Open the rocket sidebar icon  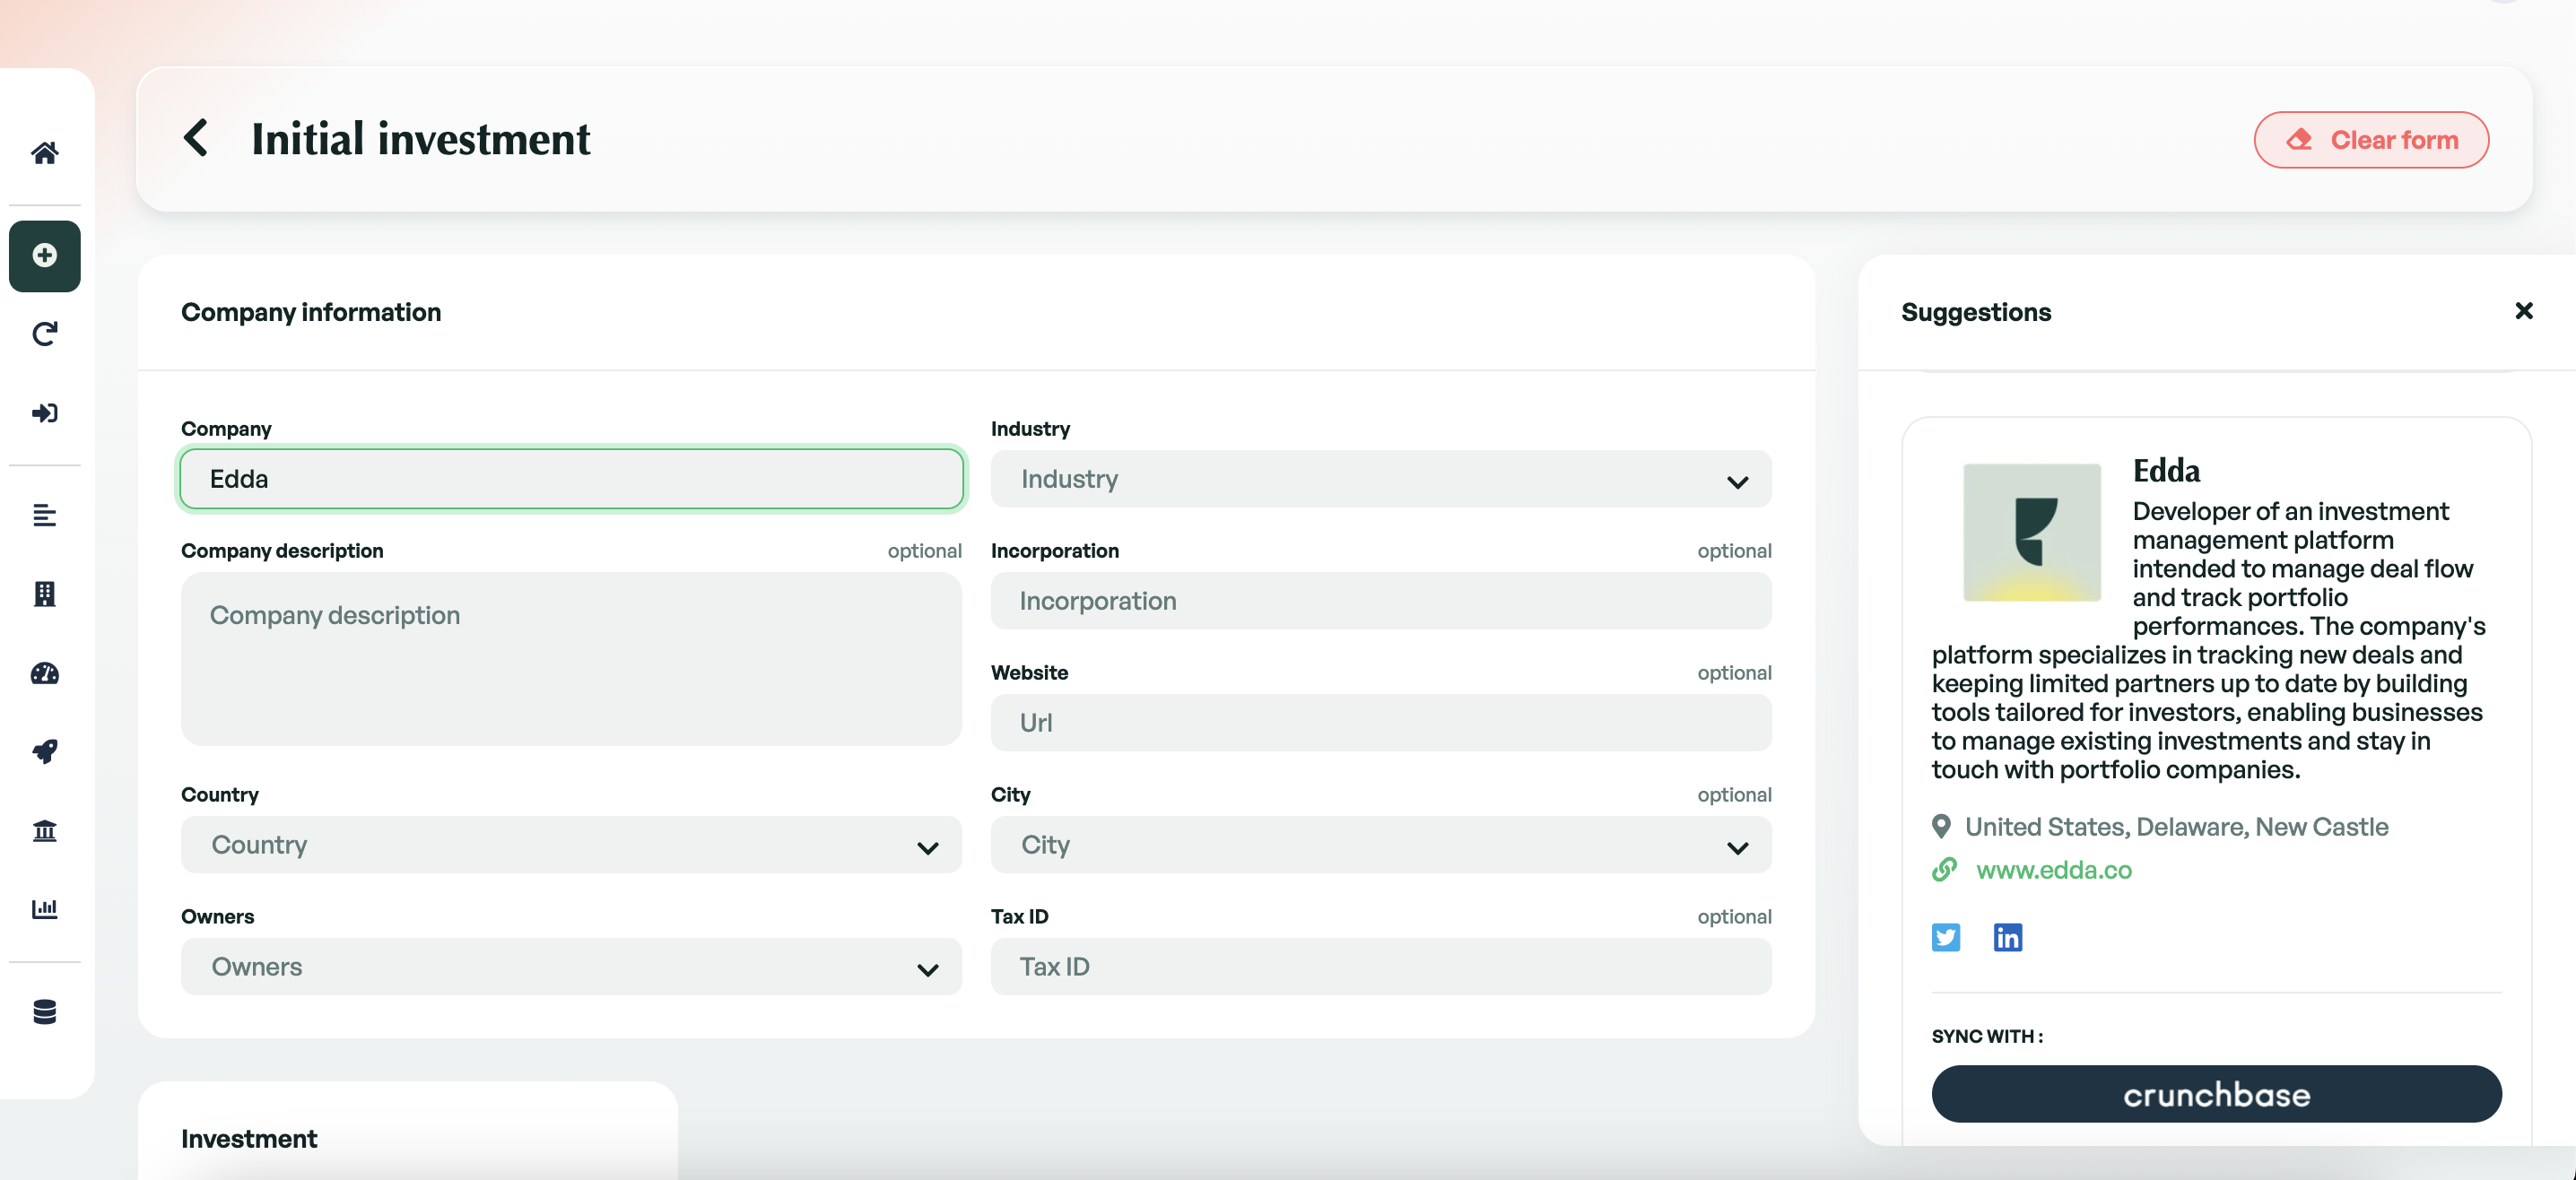(44, 752)
